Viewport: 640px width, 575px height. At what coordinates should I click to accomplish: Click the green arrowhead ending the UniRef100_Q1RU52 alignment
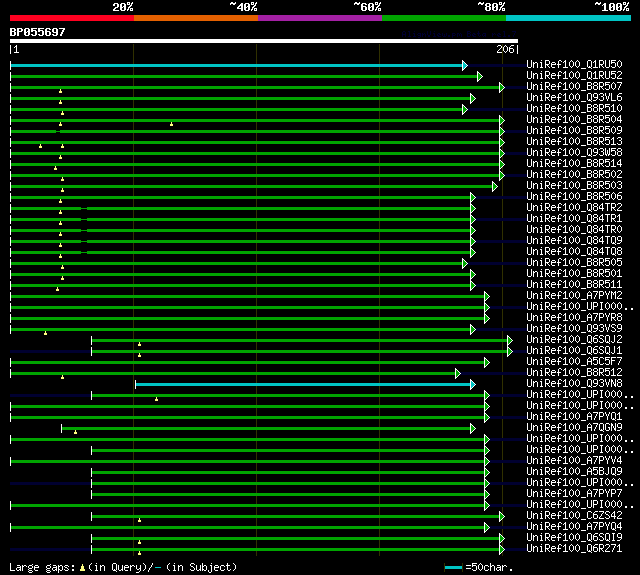point(480,76)
